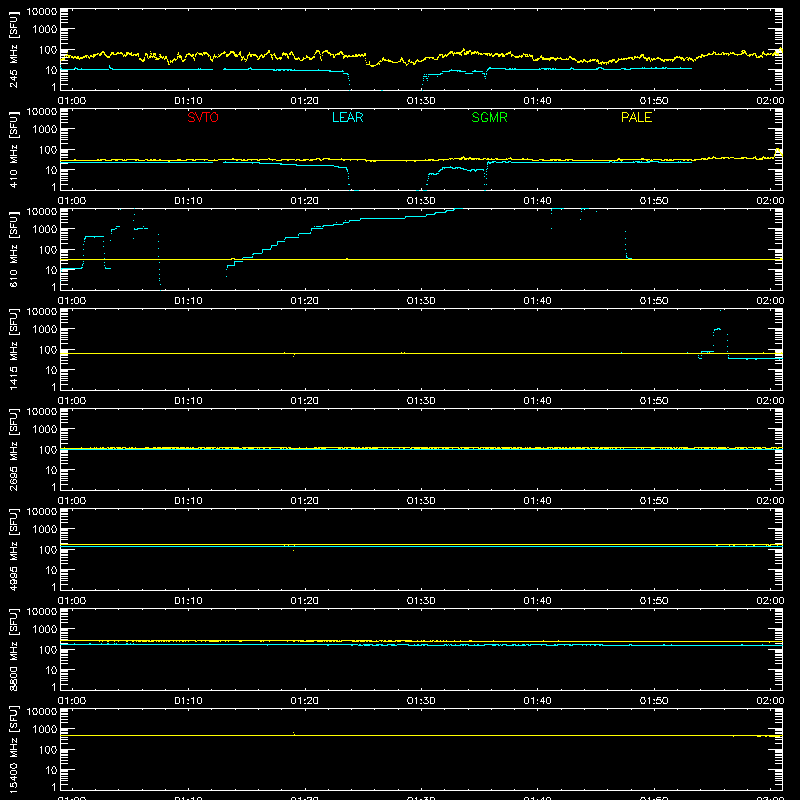Click 01:20 time label under 4995 MHz panel
The width and height of the screenshot is (800, 800).
[305, 601]
